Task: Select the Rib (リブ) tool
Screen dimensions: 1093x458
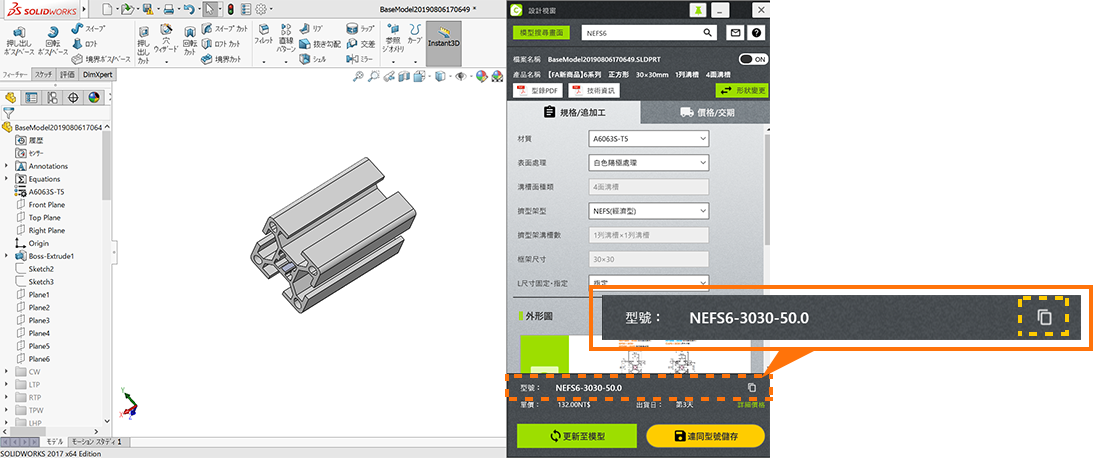Action: 311,29
